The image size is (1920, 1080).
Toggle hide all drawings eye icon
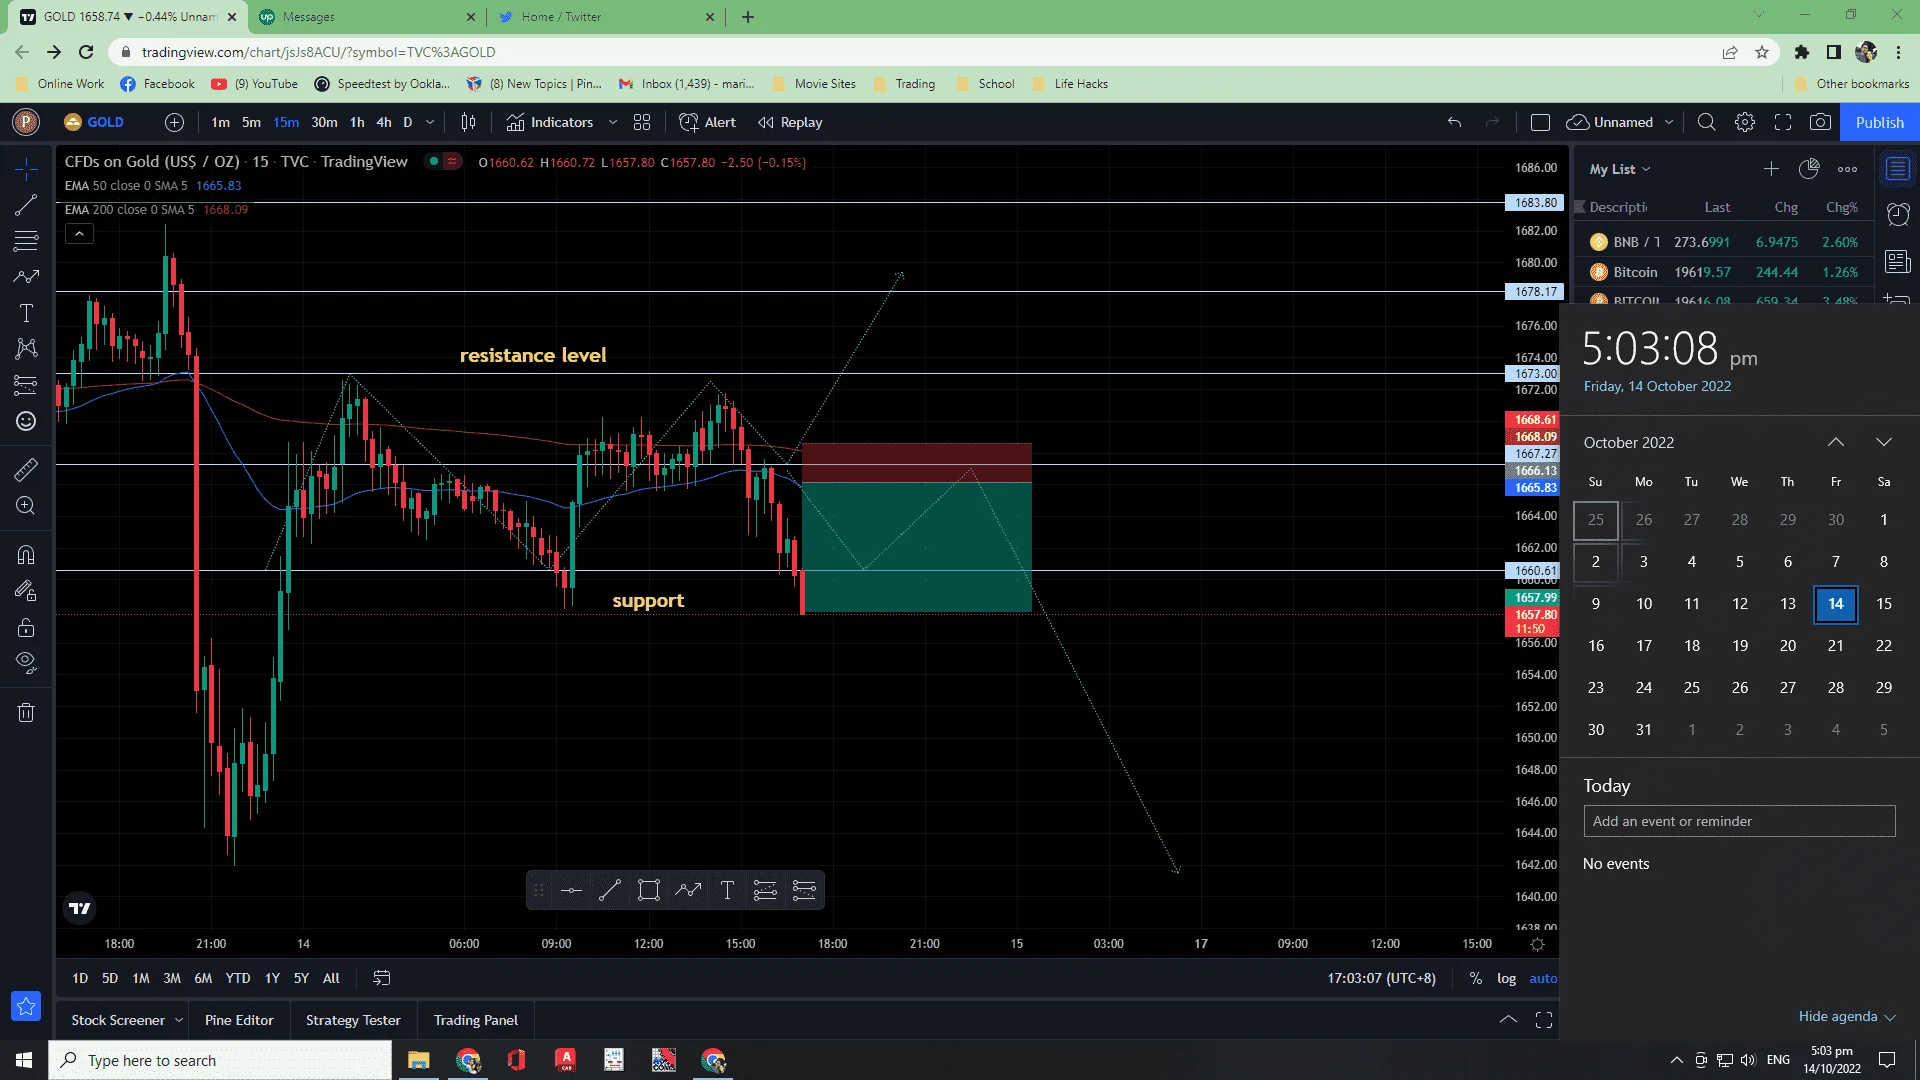(26, 662)
